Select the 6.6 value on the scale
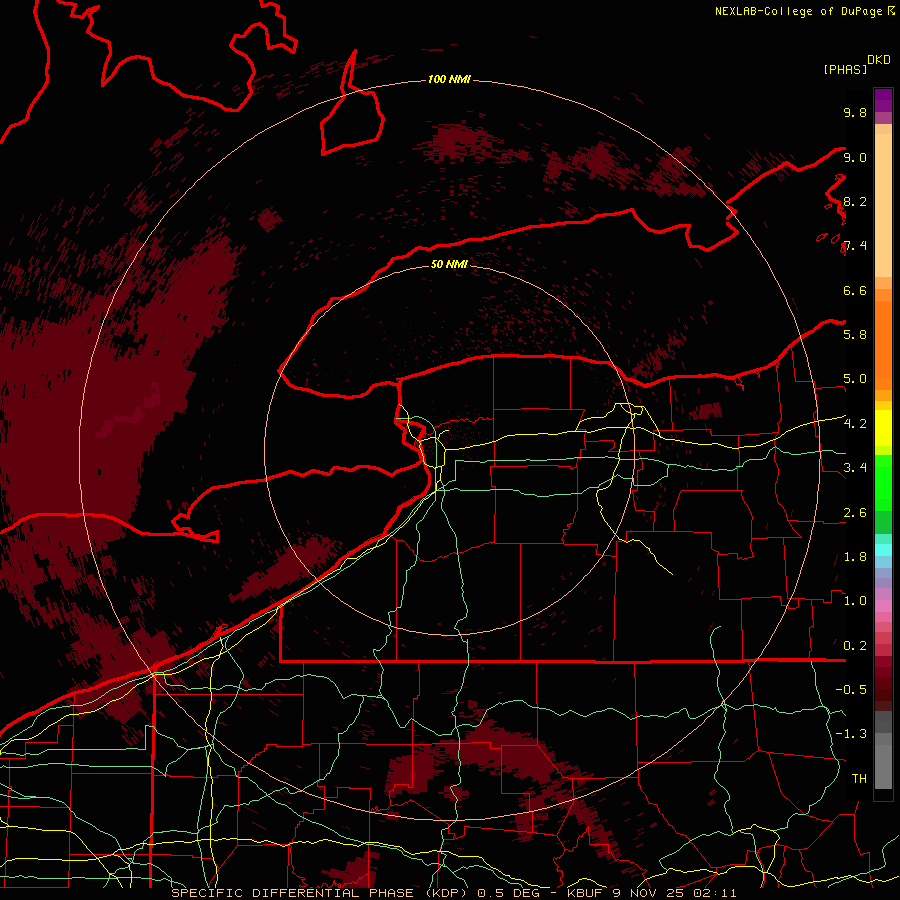 point(855,290)
